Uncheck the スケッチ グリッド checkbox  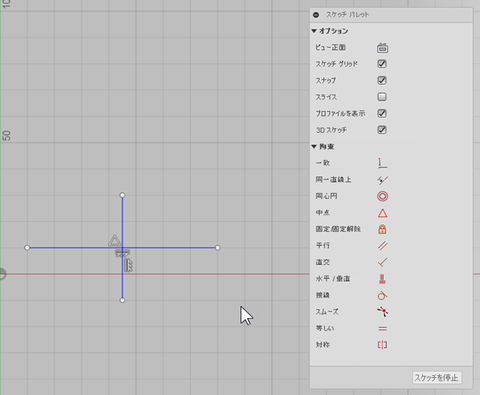382,64
